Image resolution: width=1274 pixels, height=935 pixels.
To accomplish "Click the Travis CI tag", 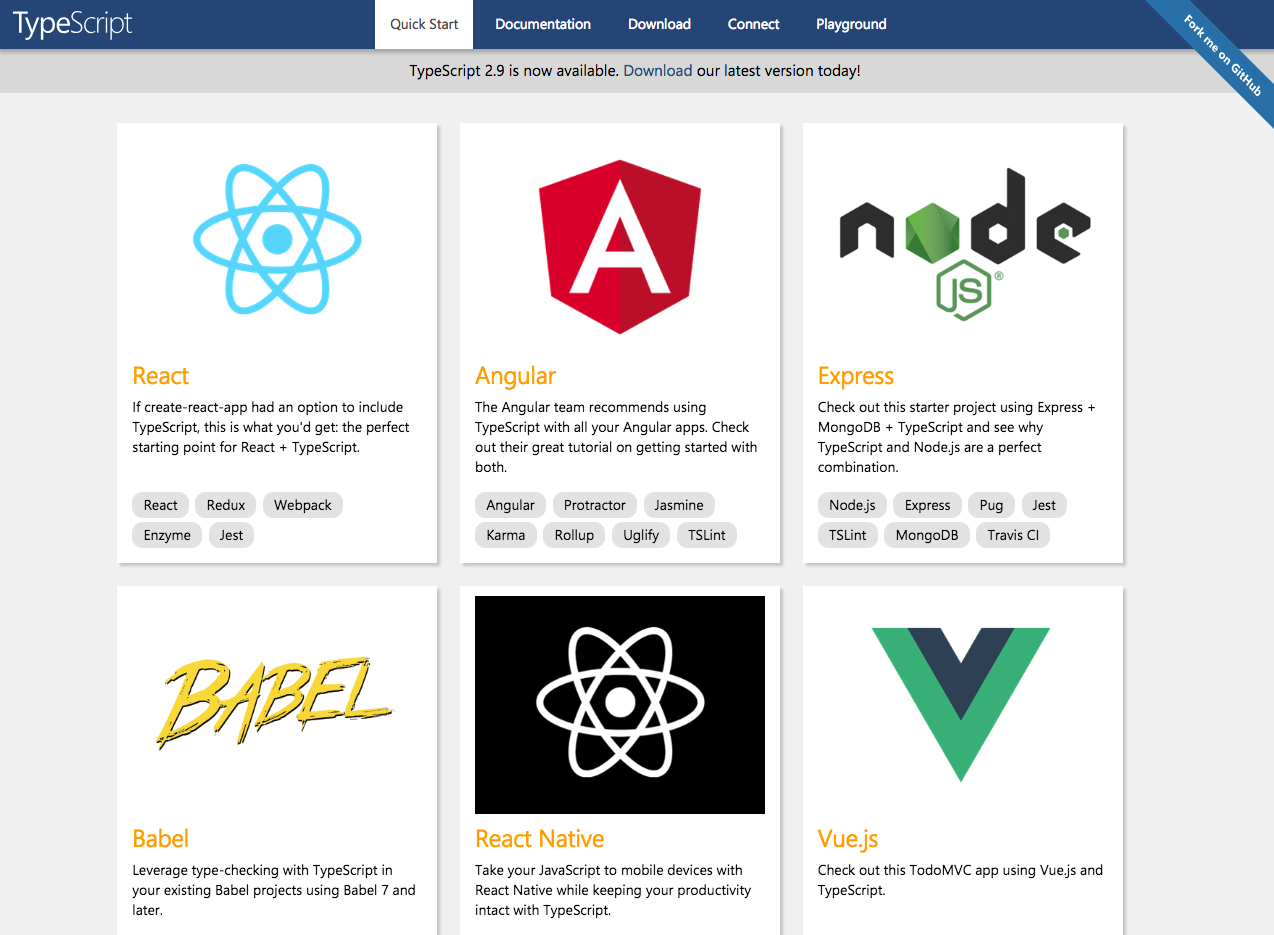I will point(1013,535).
